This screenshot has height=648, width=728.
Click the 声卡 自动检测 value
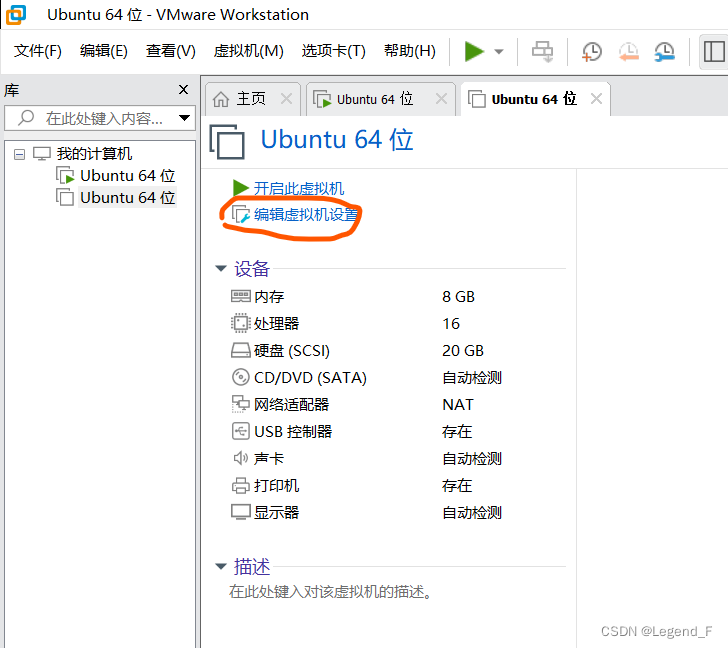(x=472, y=459)
